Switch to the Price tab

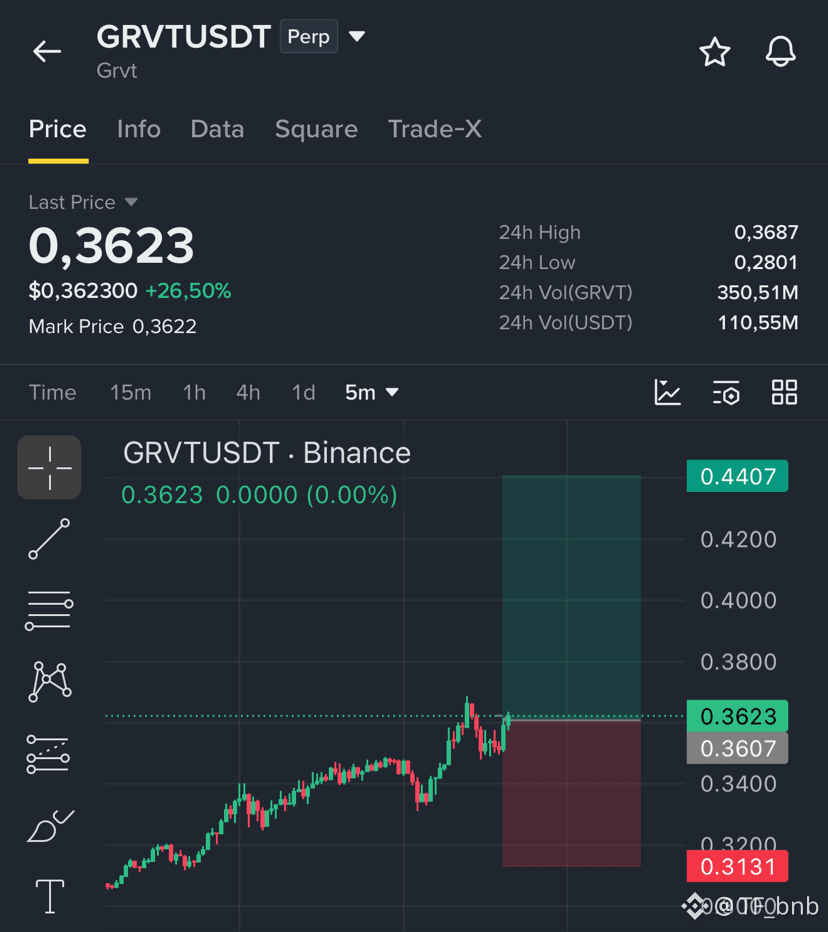[58, 130]
